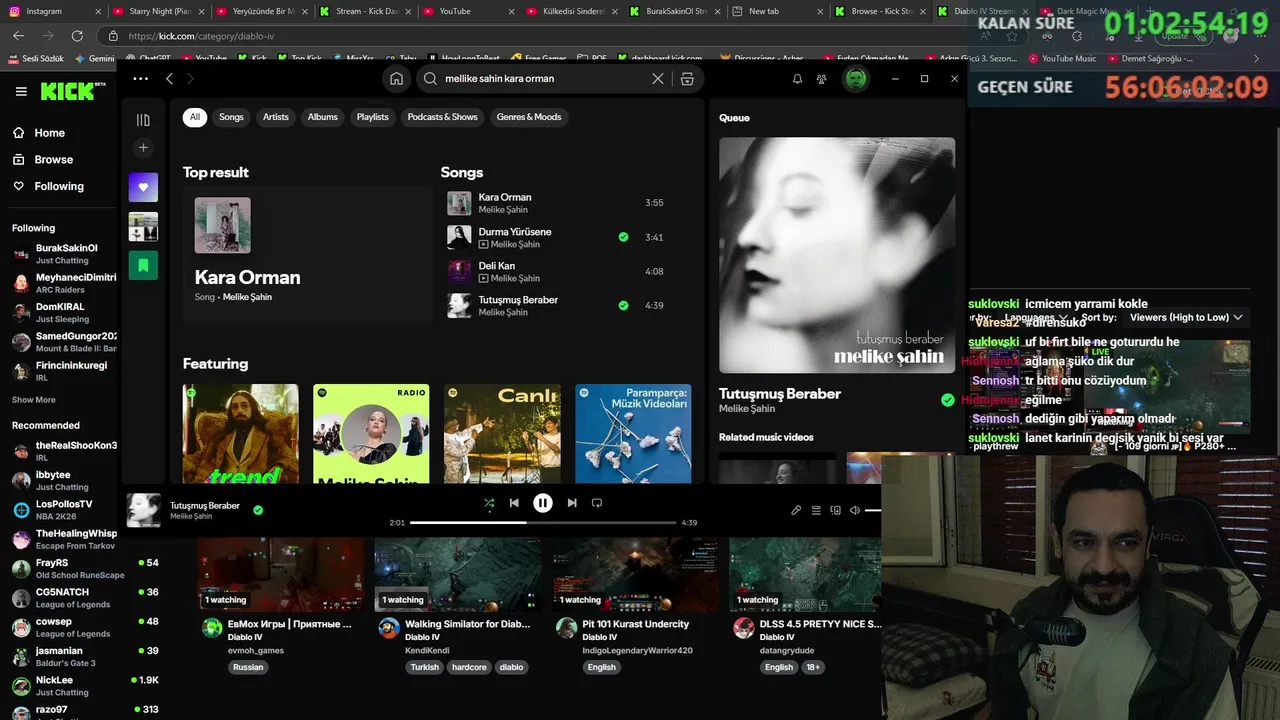
Task: Select the Albums filter chip
Action: [323, 117]
